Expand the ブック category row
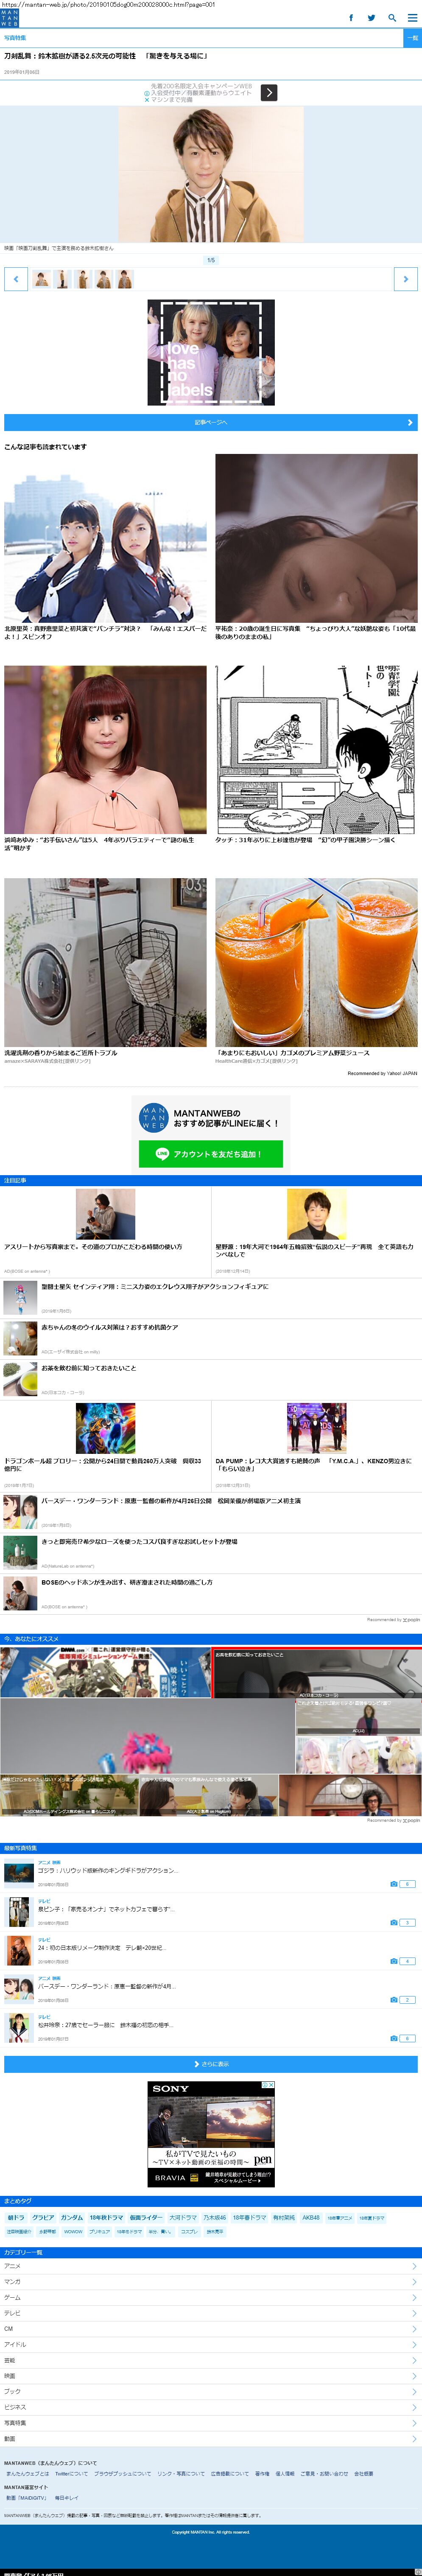 coord(211,2391)
